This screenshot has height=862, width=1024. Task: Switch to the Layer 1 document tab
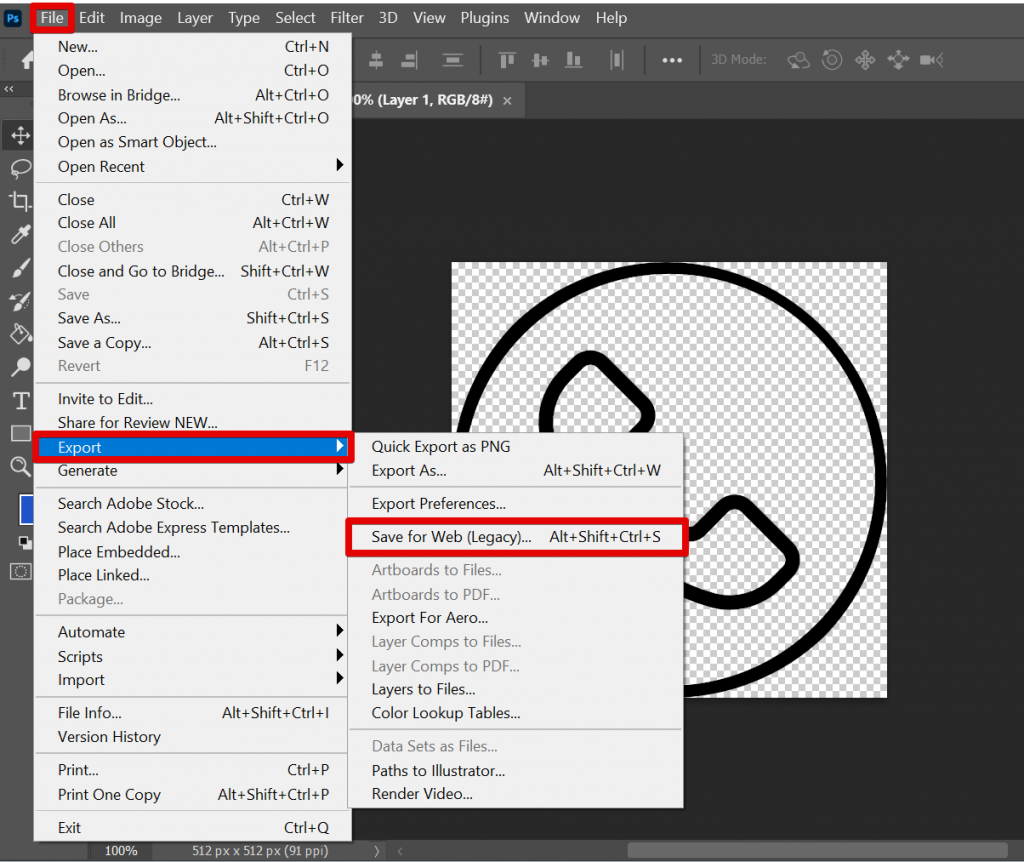pos(420,100)
